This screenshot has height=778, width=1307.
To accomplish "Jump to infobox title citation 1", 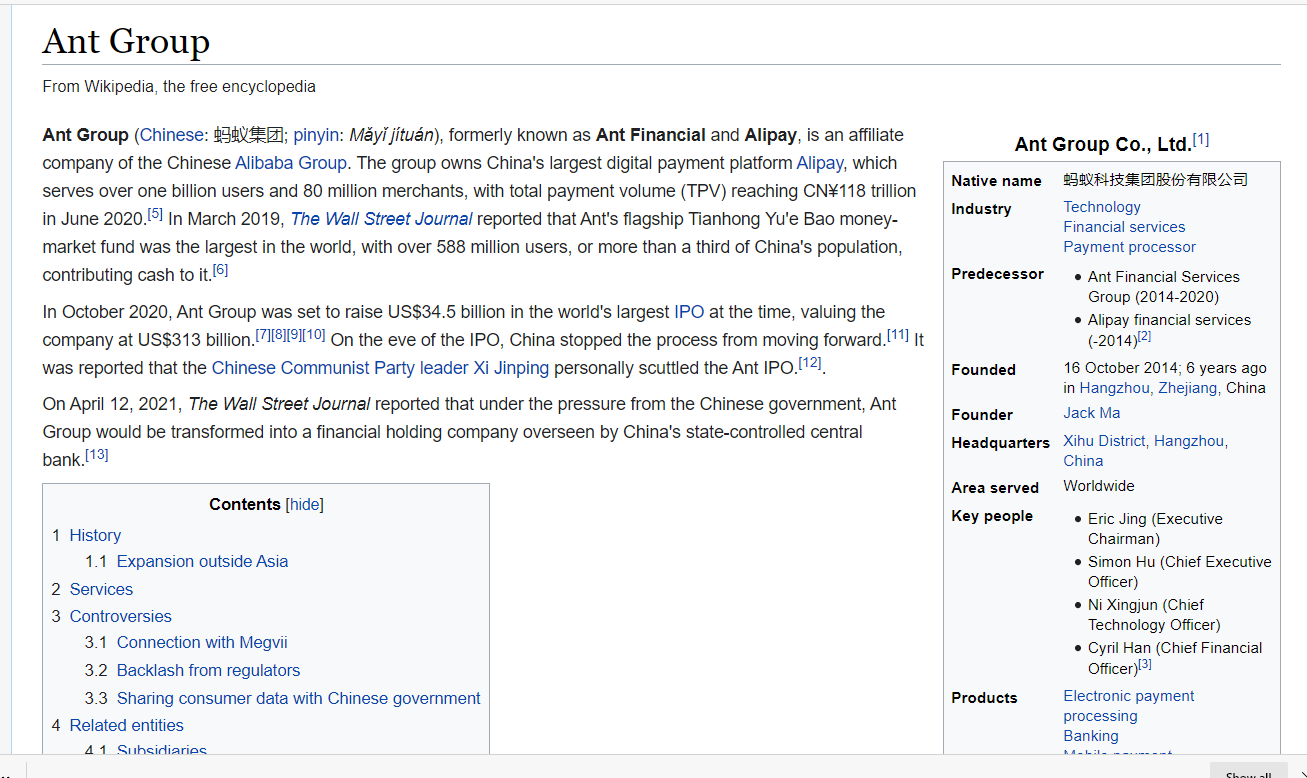I will click(1201, 139).
